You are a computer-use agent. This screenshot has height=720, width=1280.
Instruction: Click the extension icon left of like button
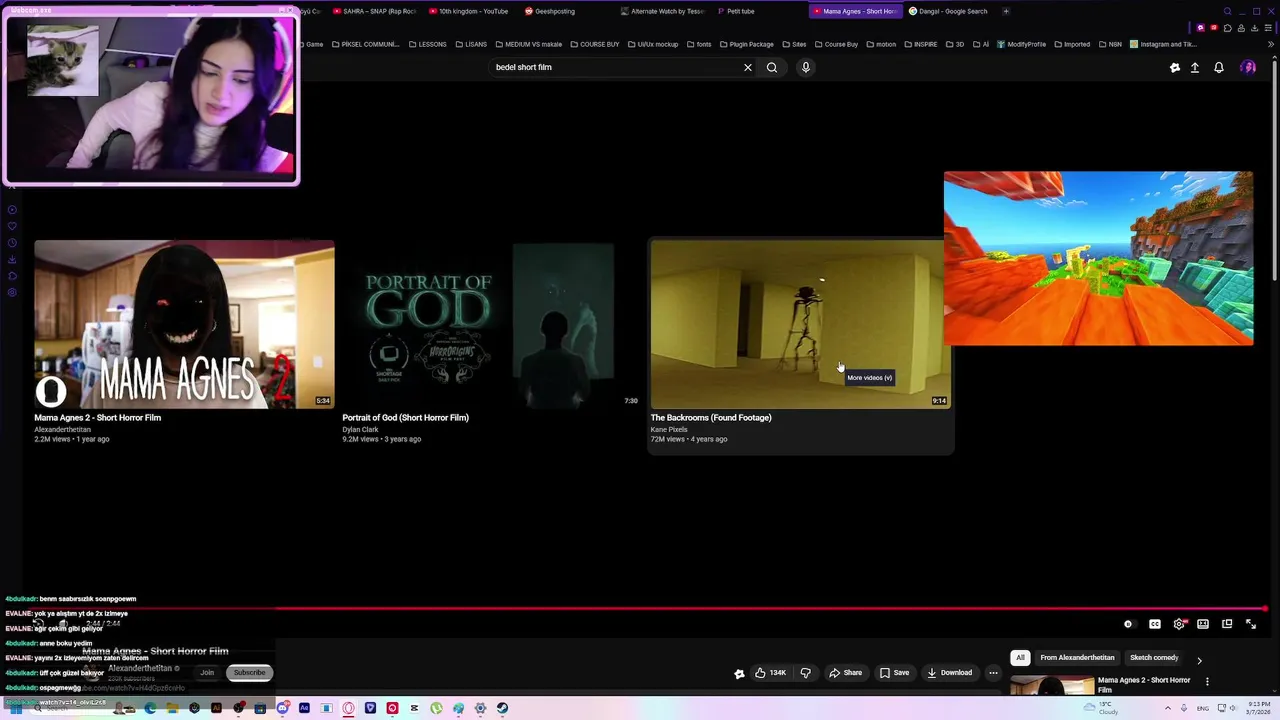click(x=739, y=673)
